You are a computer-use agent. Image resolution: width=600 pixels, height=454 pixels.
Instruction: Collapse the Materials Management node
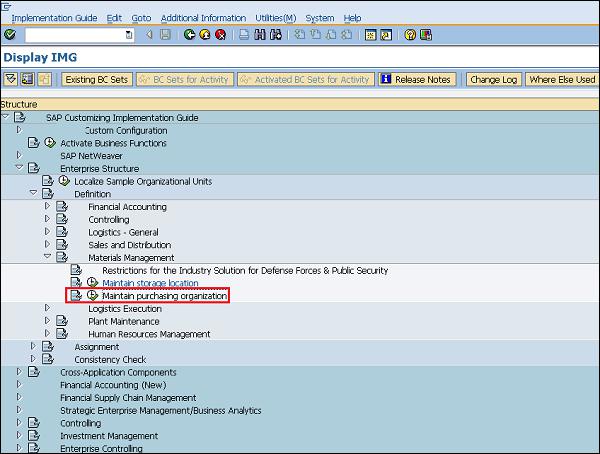(46, 257)
